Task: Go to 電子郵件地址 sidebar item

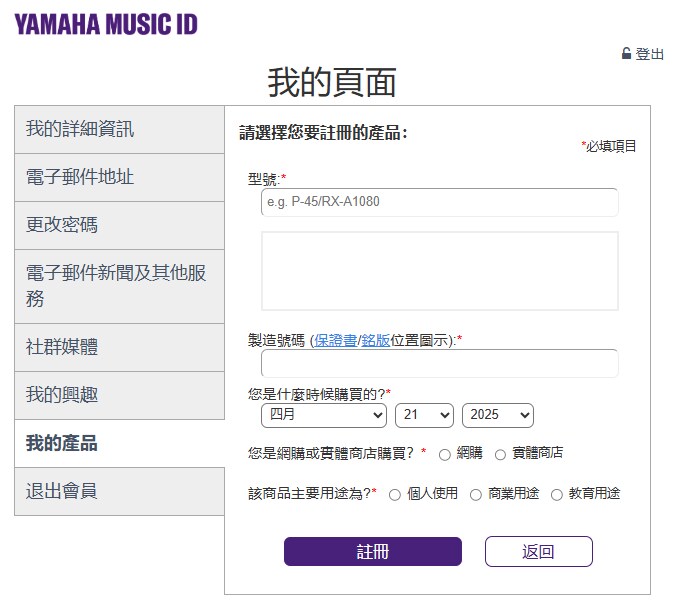Action: tap(119, 177)
